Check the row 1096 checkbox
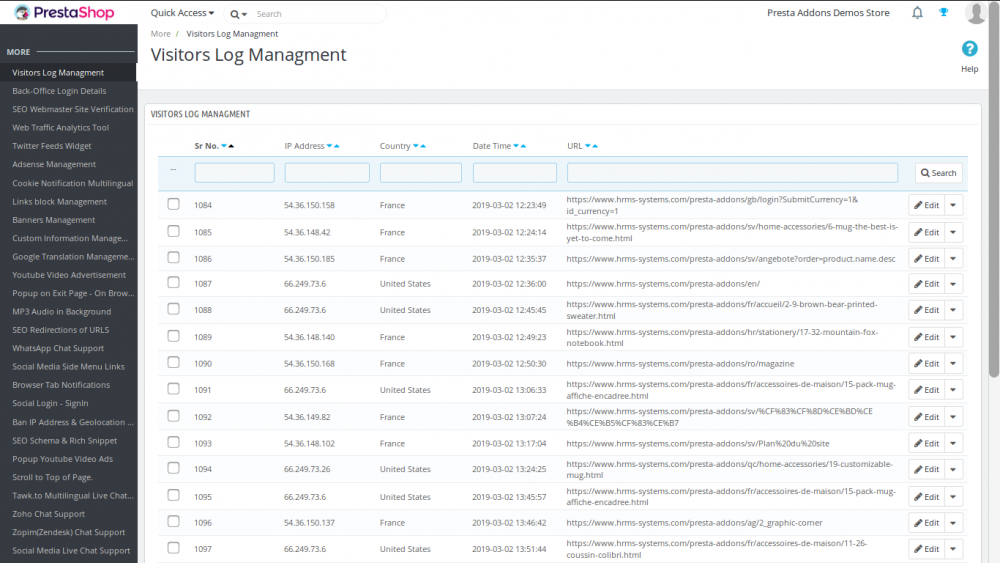Viewport: 1000px width, 563px height. point(173,522)
